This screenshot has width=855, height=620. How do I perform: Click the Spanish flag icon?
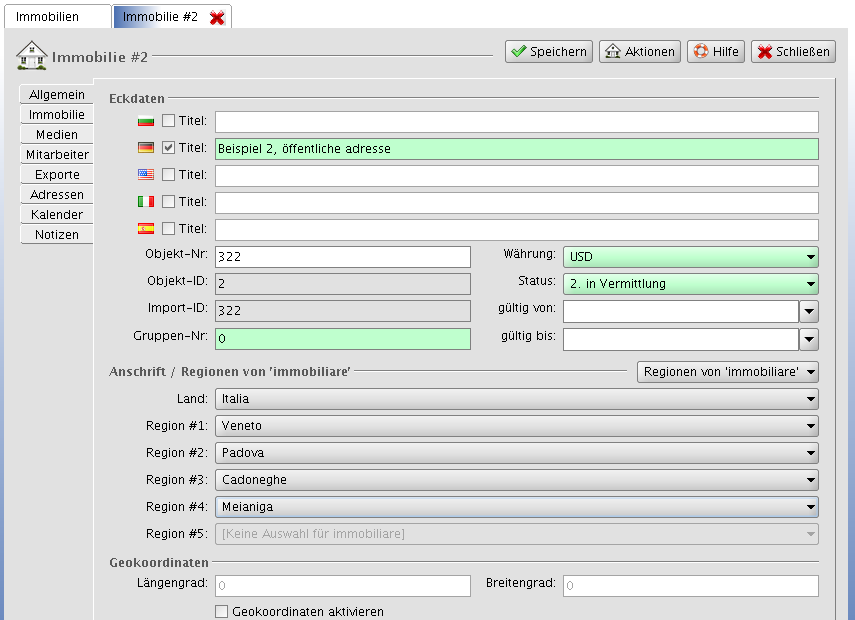click(146, 229)
